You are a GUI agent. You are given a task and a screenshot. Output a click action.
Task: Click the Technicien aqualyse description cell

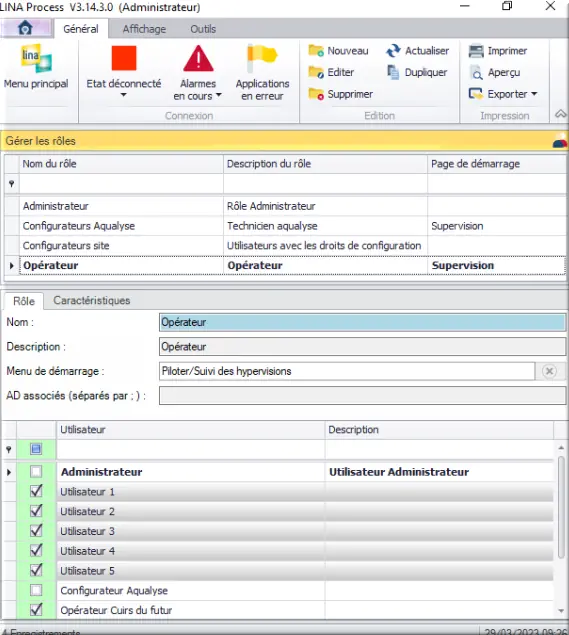[x=325, y=226]
